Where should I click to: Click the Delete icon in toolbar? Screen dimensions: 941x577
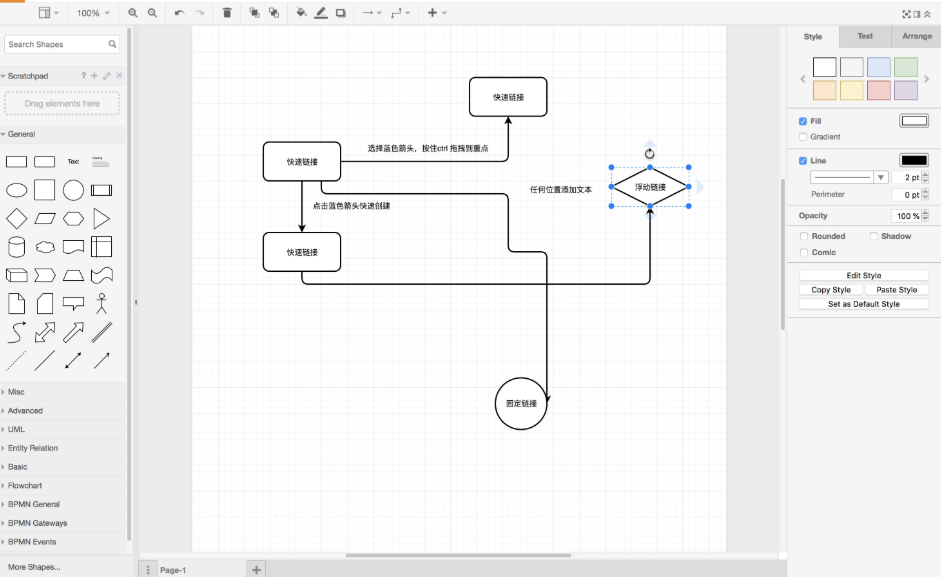tap(227, 13)
